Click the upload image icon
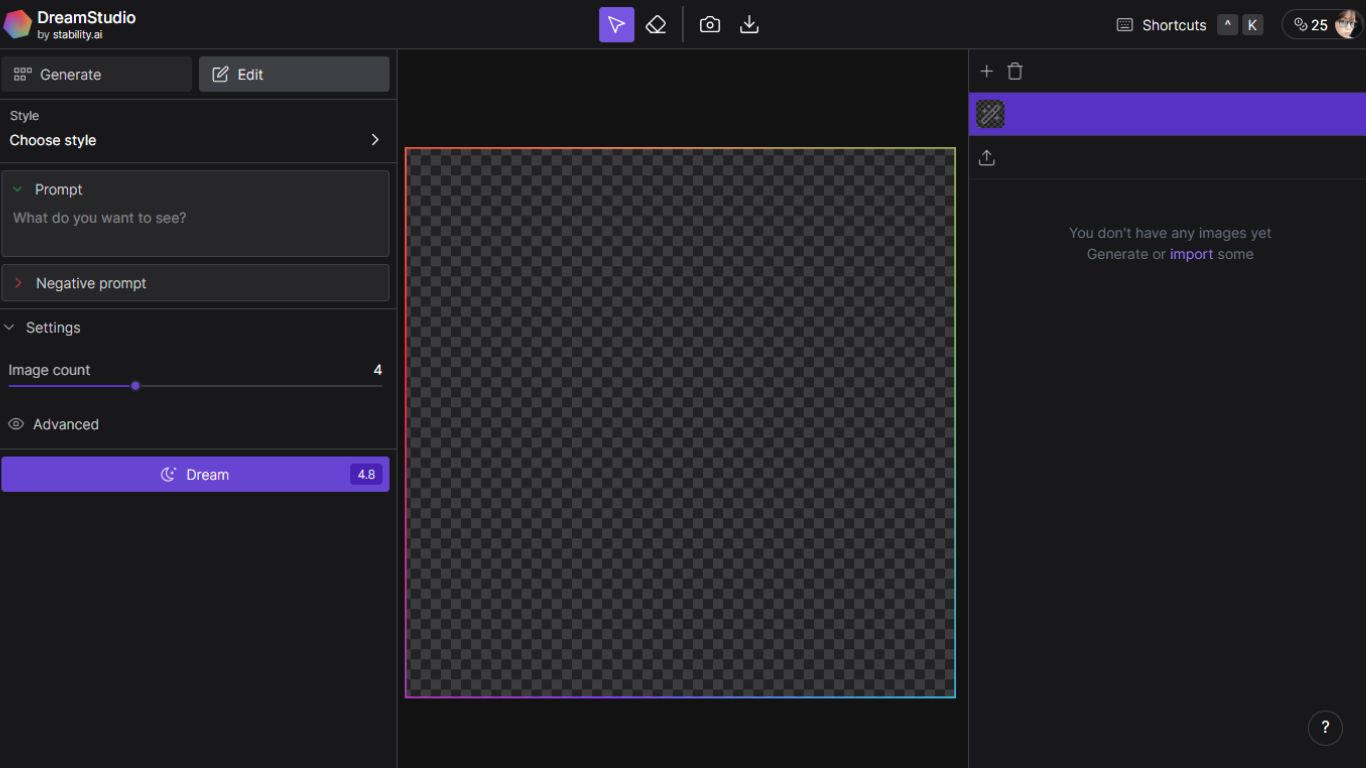This screenshot has width=1366, height=768. [987, 158]
